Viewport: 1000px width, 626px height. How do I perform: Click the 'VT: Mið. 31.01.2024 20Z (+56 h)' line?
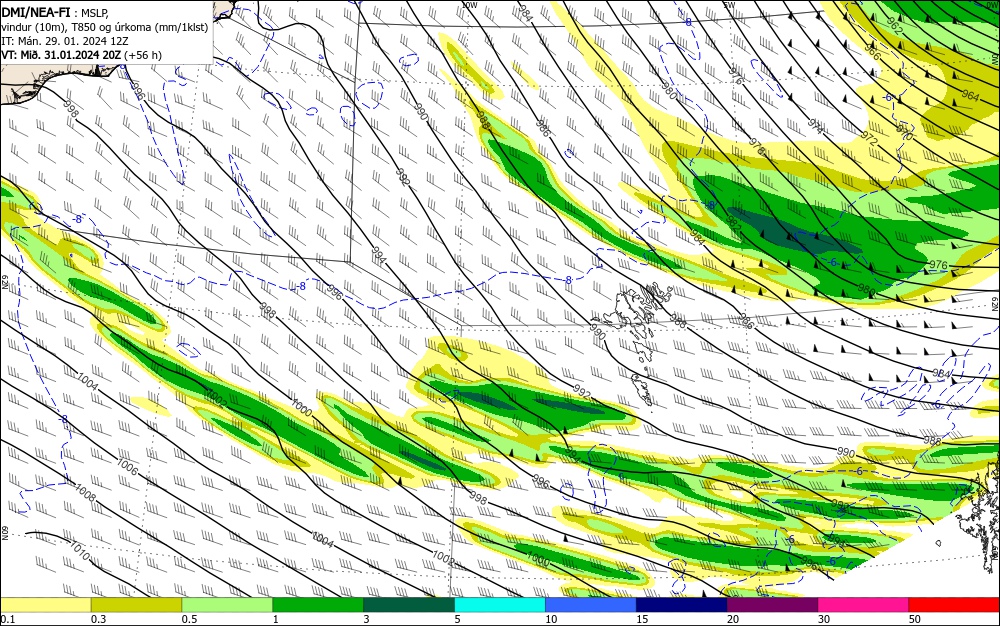coord(82,55)
